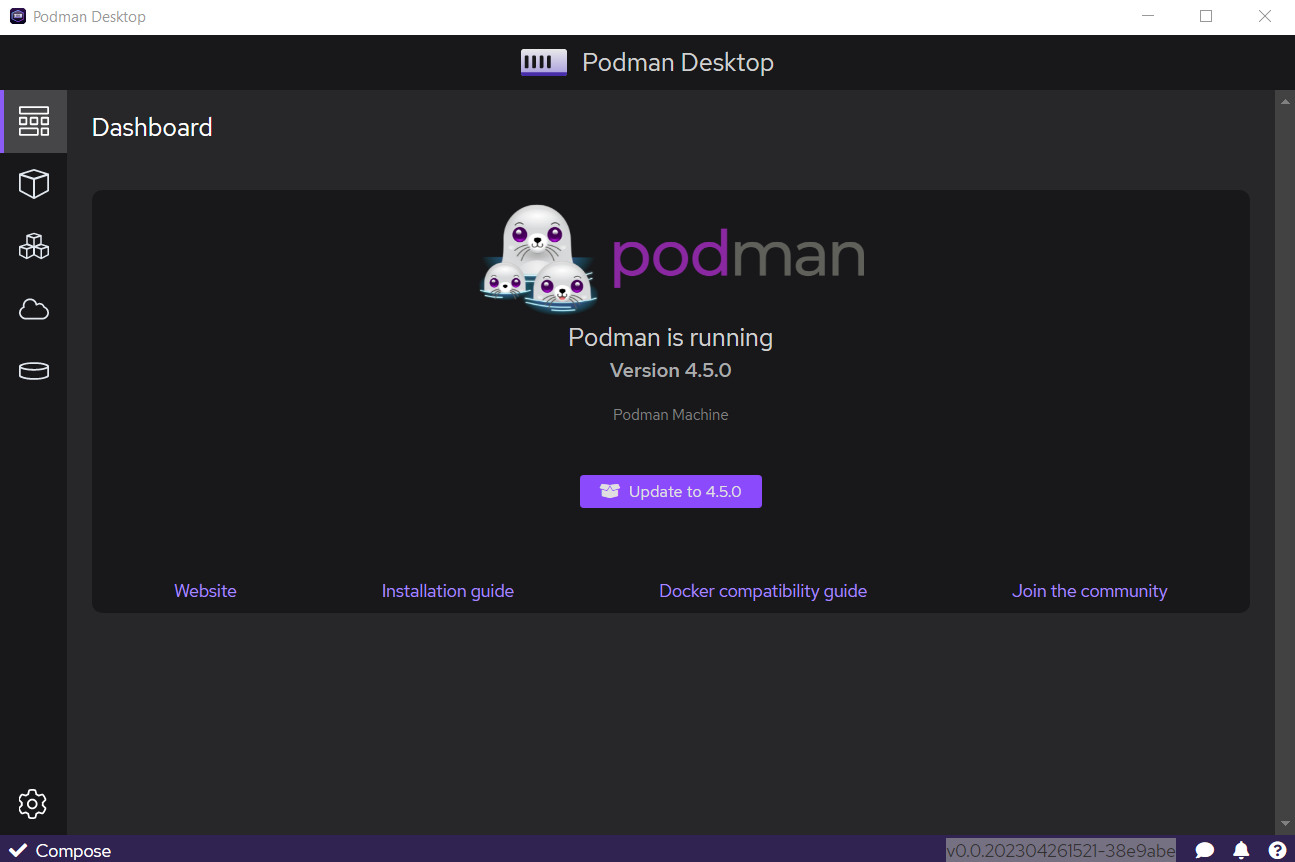1295x862 pixels.
Task: Check Compose status in status bar
Action: (x=60, y=851)
